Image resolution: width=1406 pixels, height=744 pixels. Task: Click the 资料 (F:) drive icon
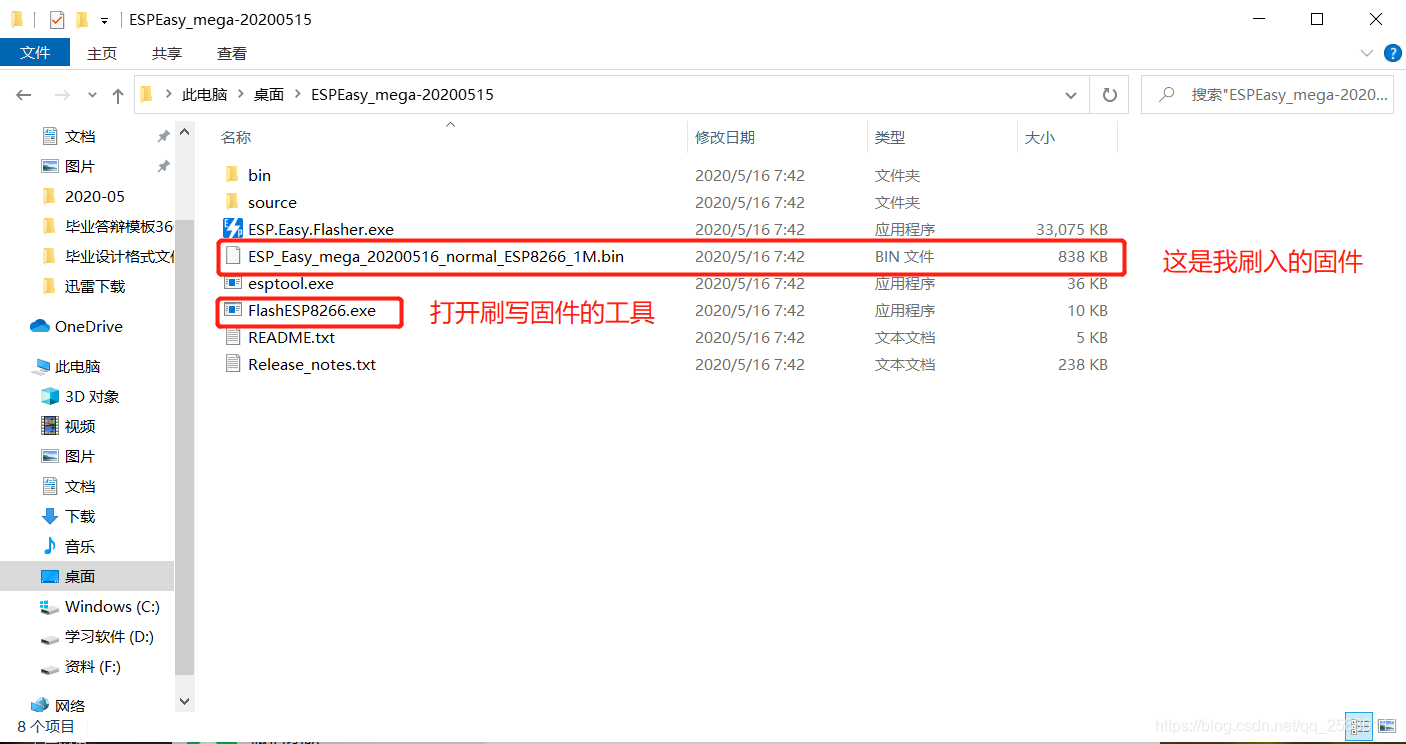pyautogui.click(x=50, y=667)
